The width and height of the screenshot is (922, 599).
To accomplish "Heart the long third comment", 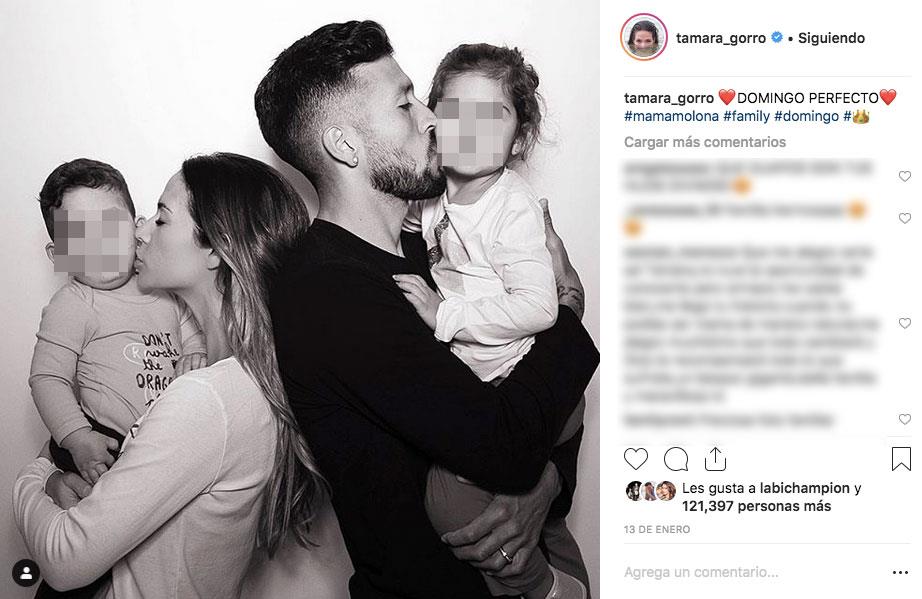I will [x=904, y=323].
